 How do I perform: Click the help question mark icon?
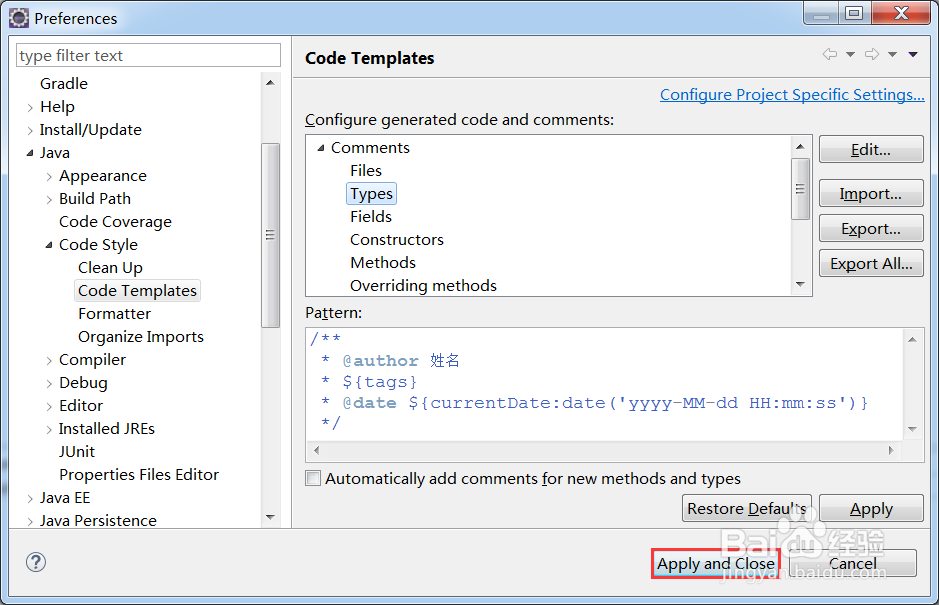pos(36,562)
